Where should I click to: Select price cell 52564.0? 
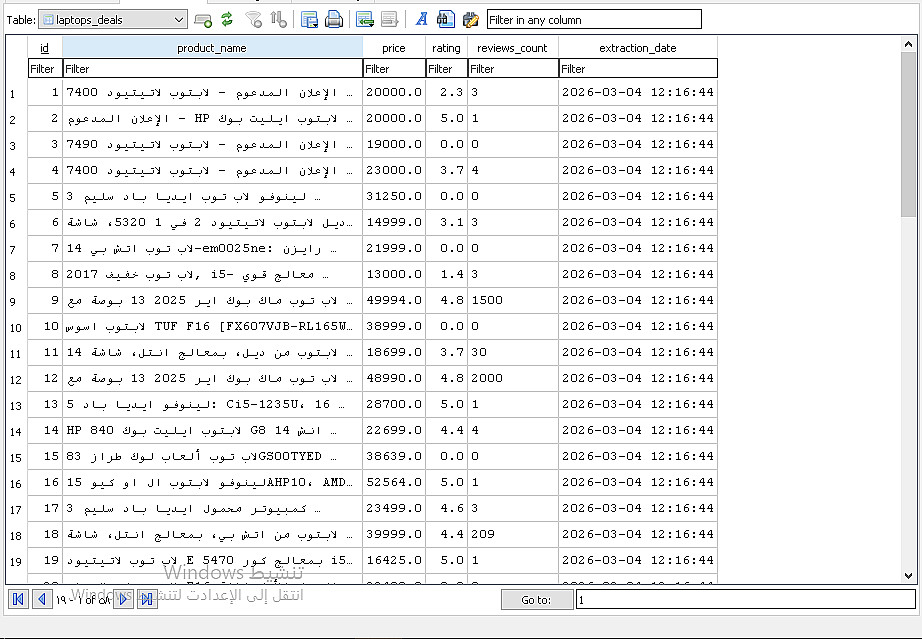point(394,482)
